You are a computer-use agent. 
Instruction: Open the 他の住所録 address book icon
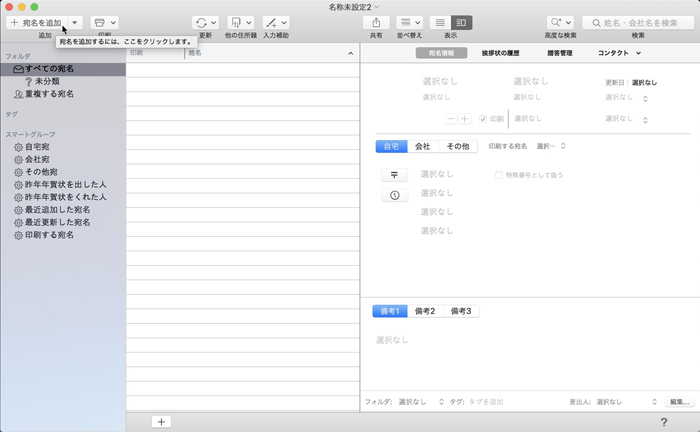tap(236, 21)
